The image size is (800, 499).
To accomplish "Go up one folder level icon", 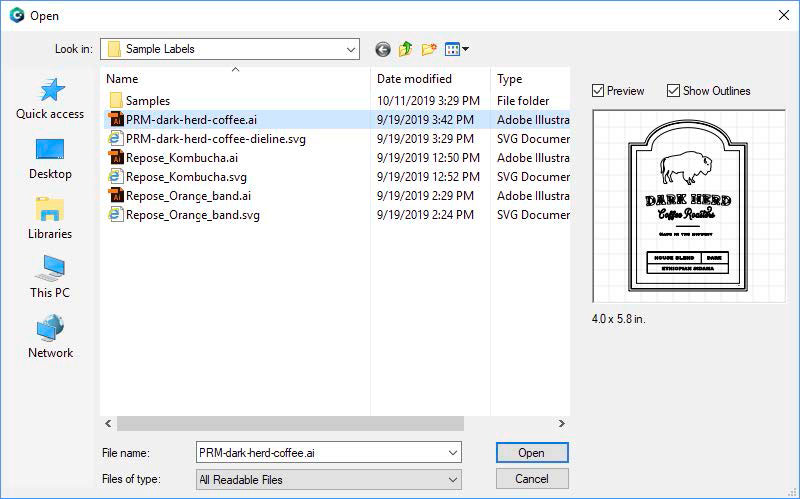I will (406, 49).
